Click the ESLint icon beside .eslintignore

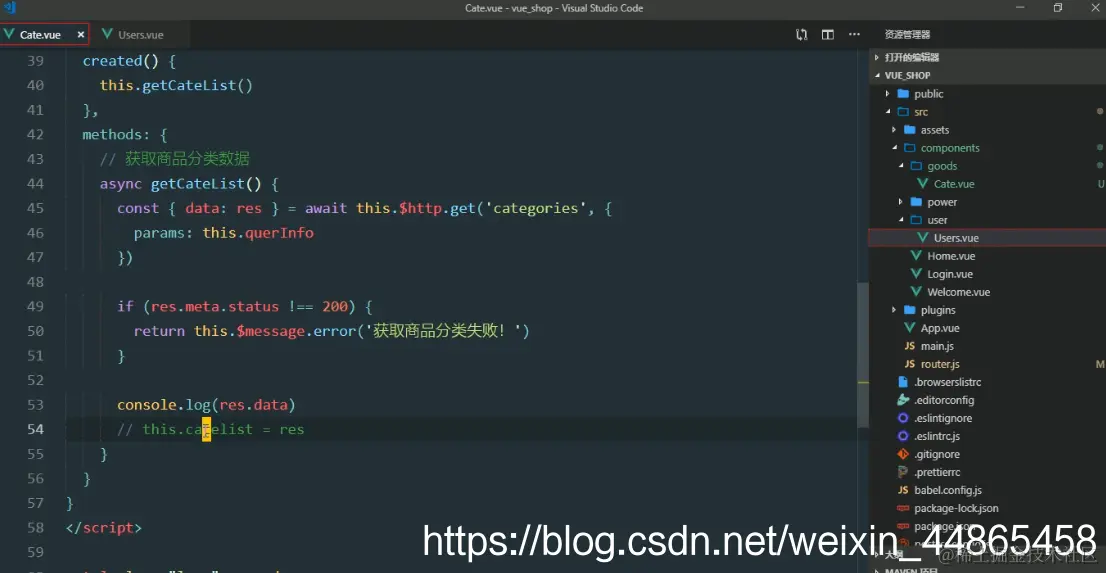903,418
